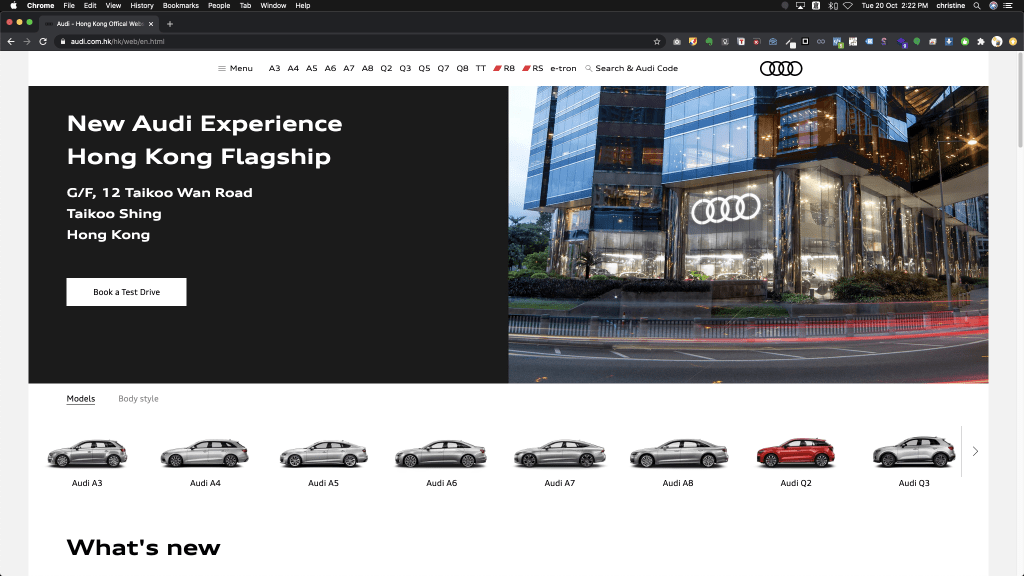Click the Siri icon in menu bar

[993, 5]
